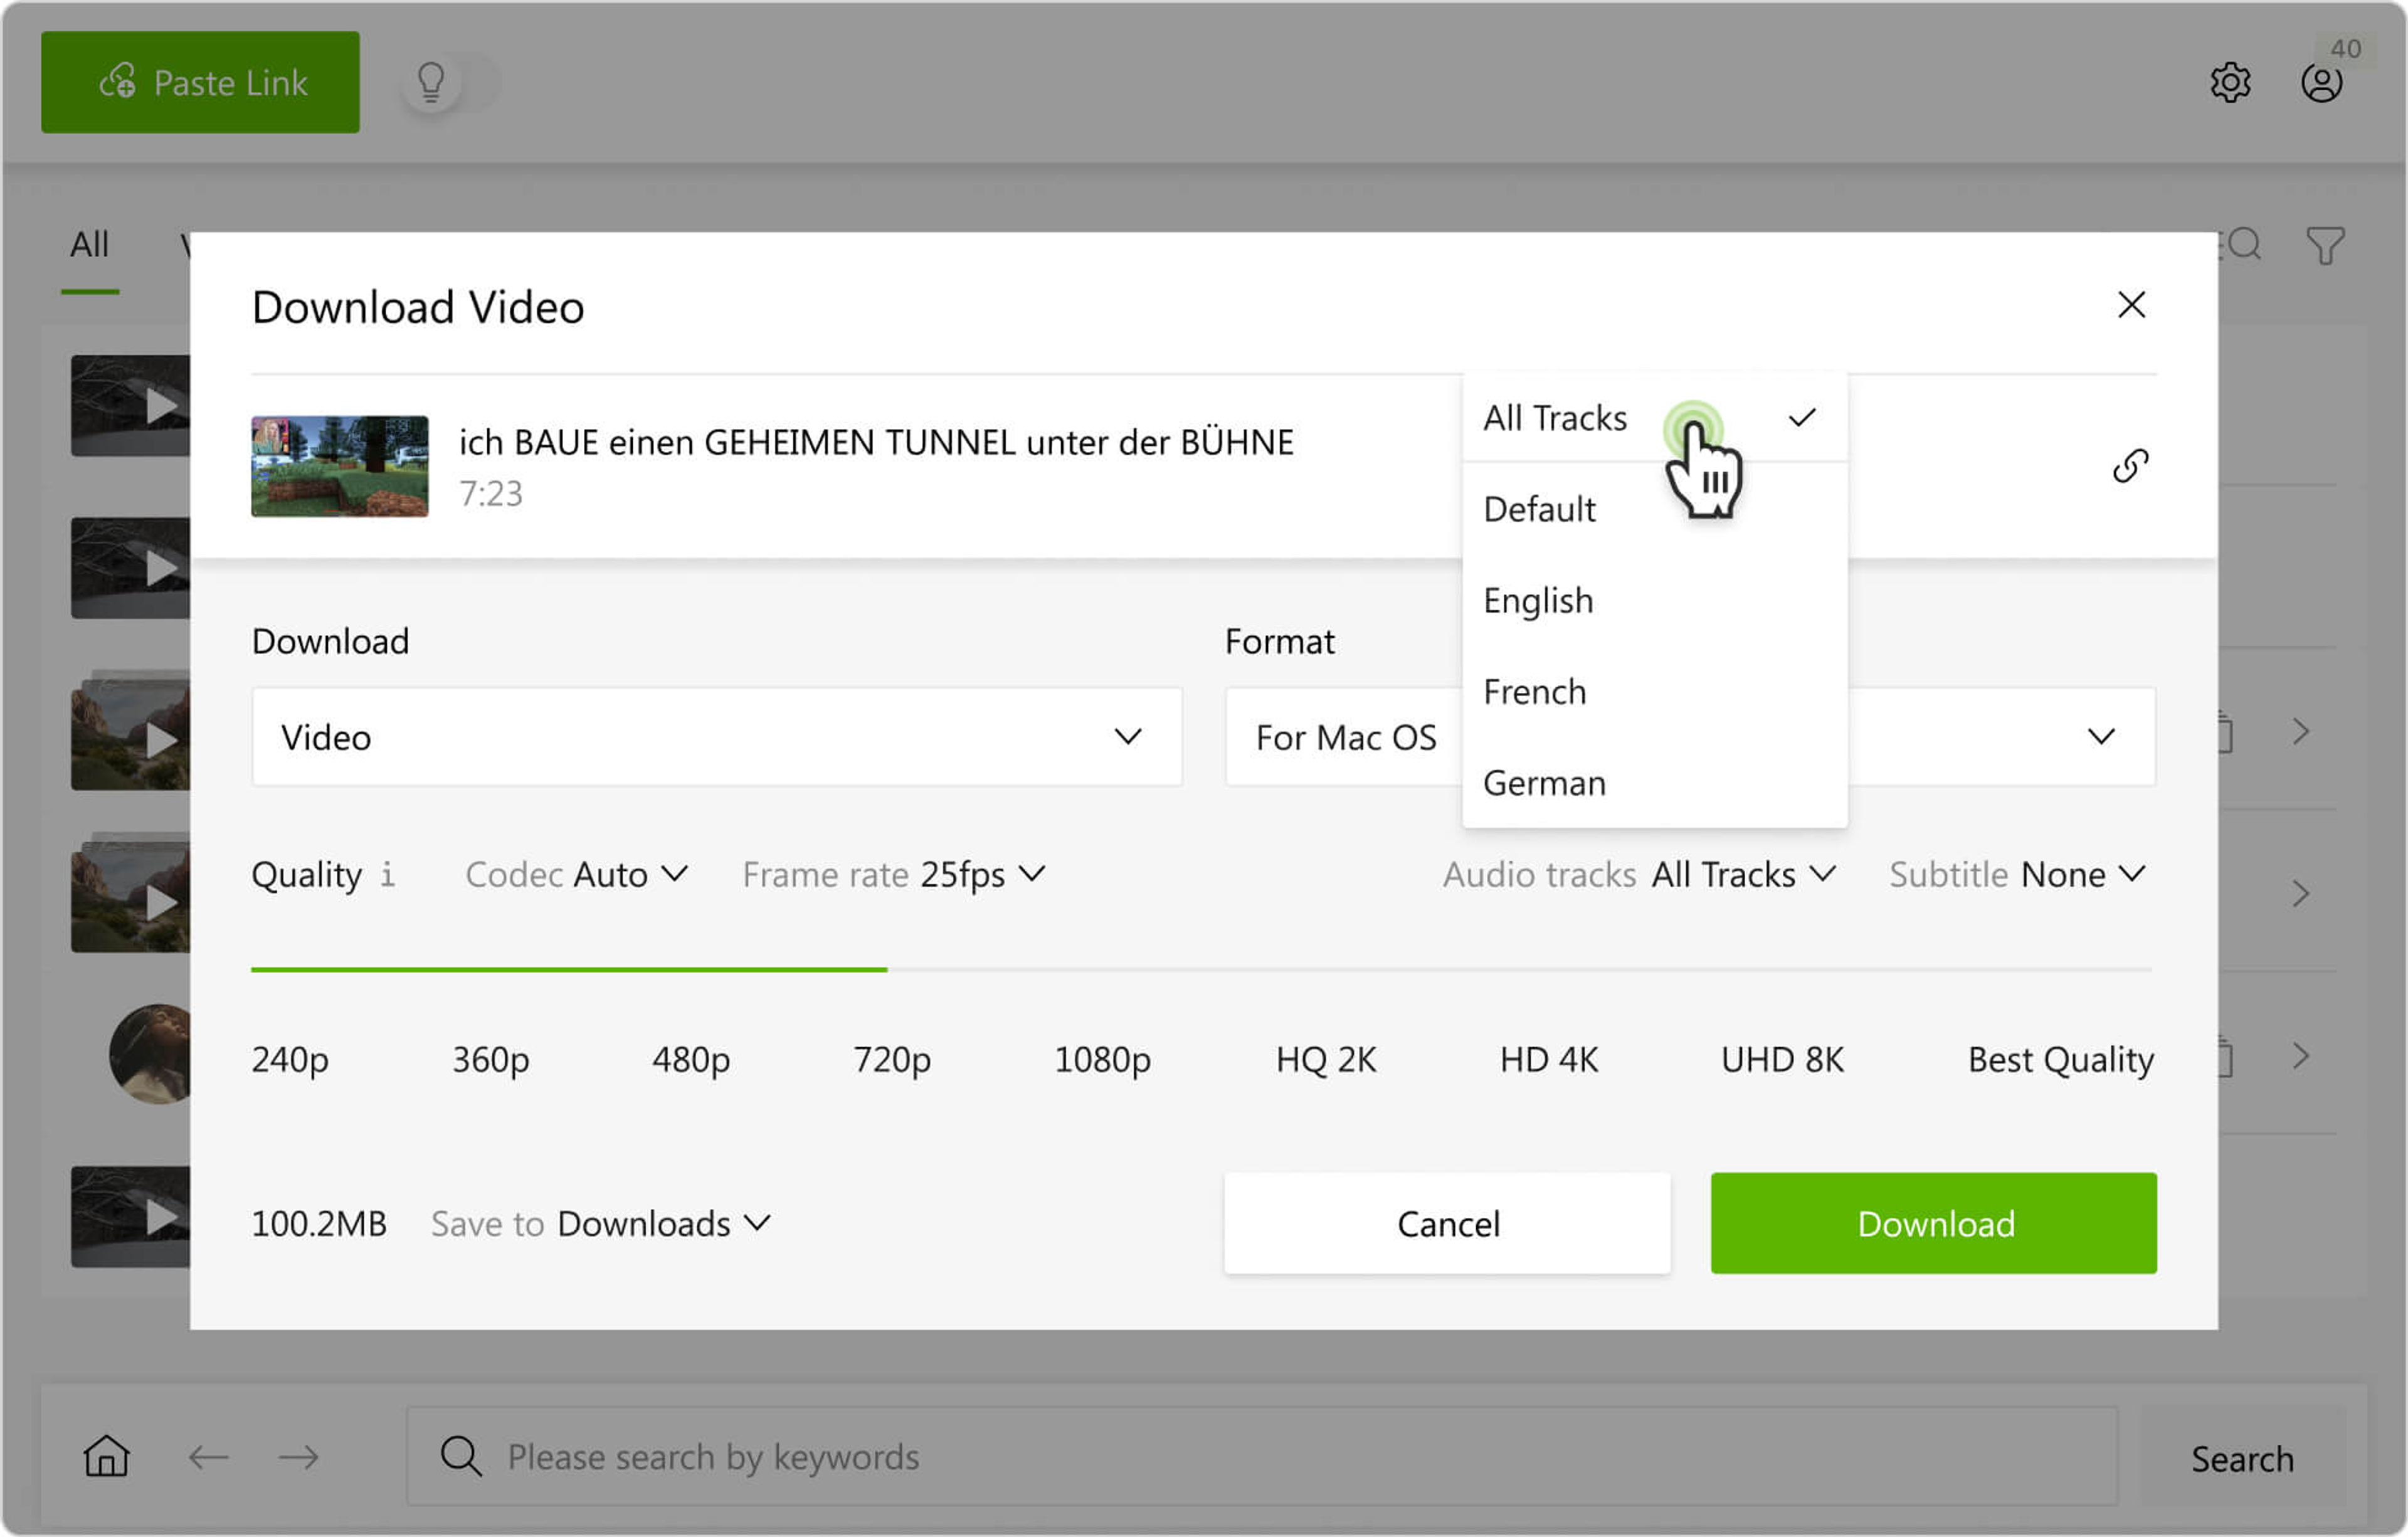Close the Download Video dialog
The height and width of the screenshot is (1537, 2408).
point(2131,305)
